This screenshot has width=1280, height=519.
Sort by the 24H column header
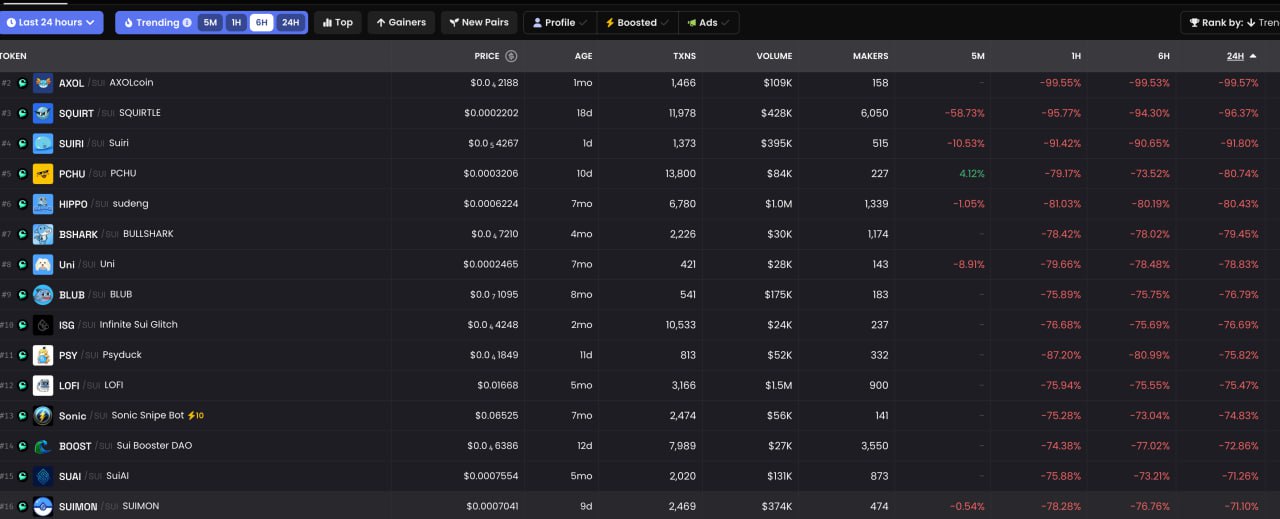coord(1236,56)
